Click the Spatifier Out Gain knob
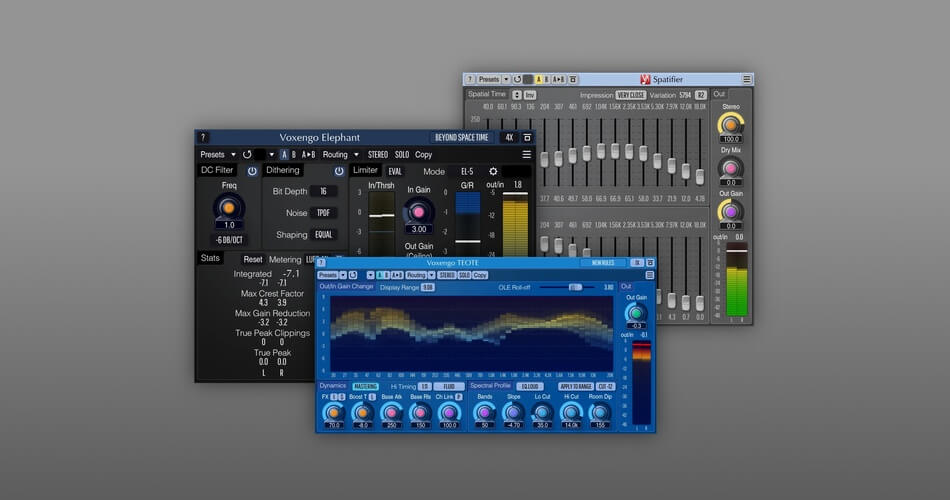The width and height of the screenshot is (950, 500). [x=731, y=212]
